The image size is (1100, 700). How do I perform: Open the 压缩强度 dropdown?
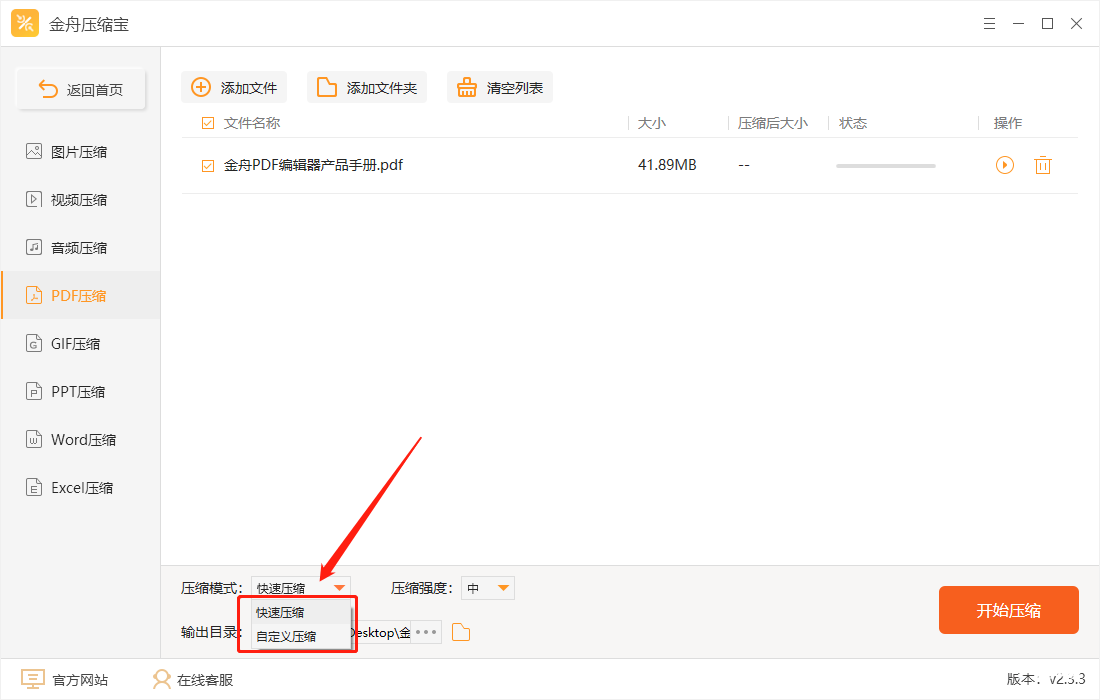tap(487, 587)
